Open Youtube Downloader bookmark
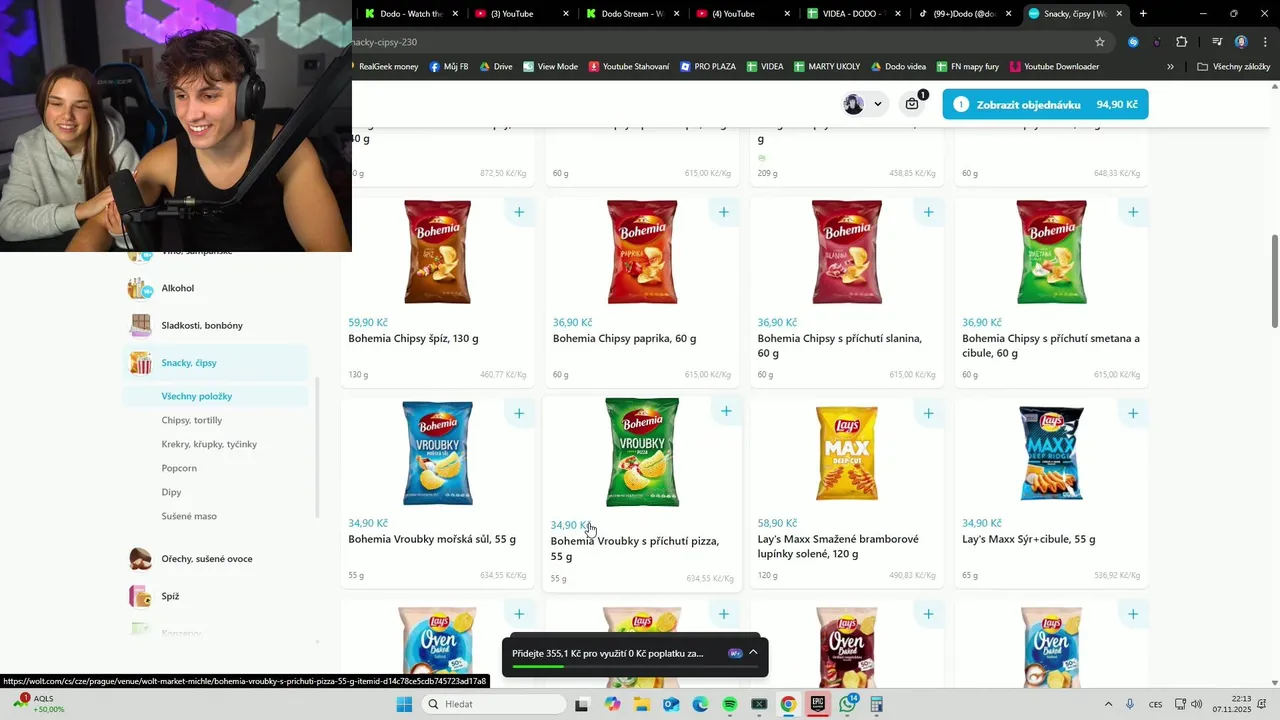This screenshot has height=720, width=1280. point(1054,67)
